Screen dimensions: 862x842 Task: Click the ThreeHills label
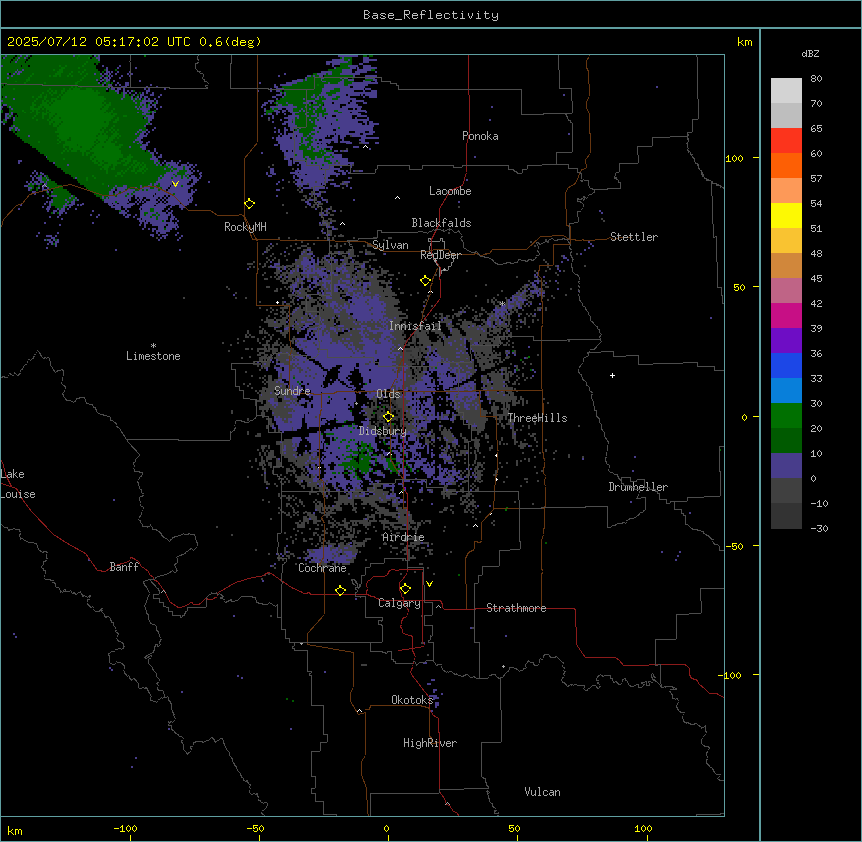click(x=537, y=418)
